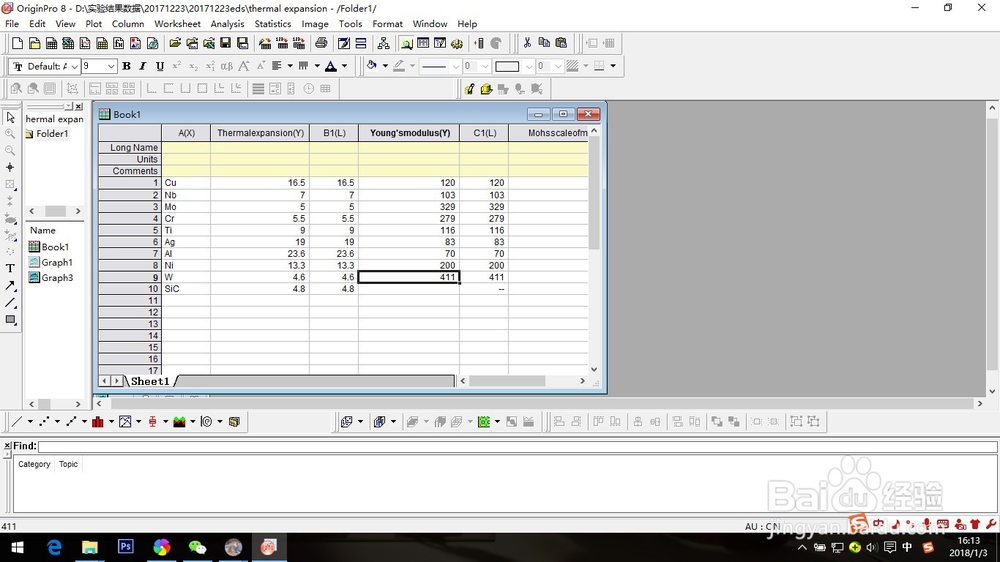Create a new project from the toolbar
Viewport: 1000px width, 562px height.
(x=18, y=43)
